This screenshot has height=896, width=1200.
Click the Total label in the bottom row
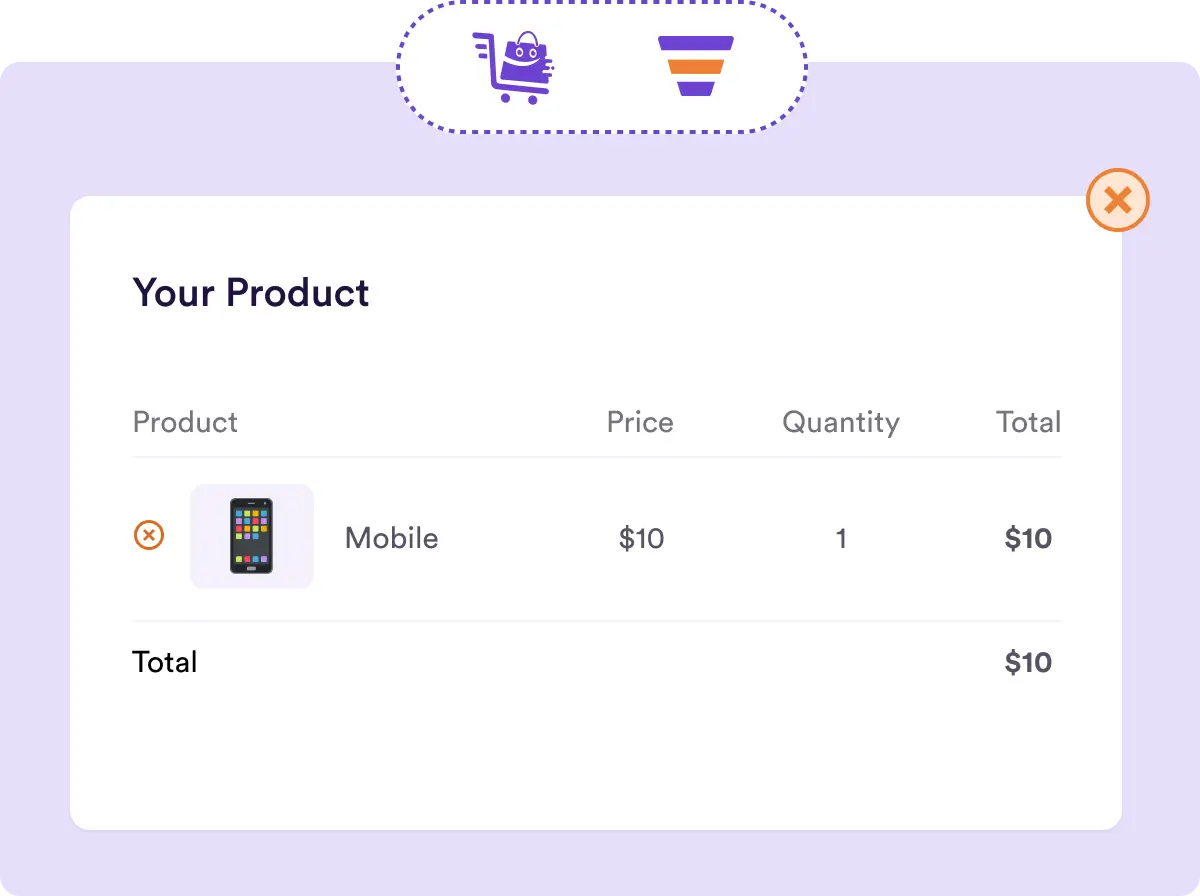(165, 662)
